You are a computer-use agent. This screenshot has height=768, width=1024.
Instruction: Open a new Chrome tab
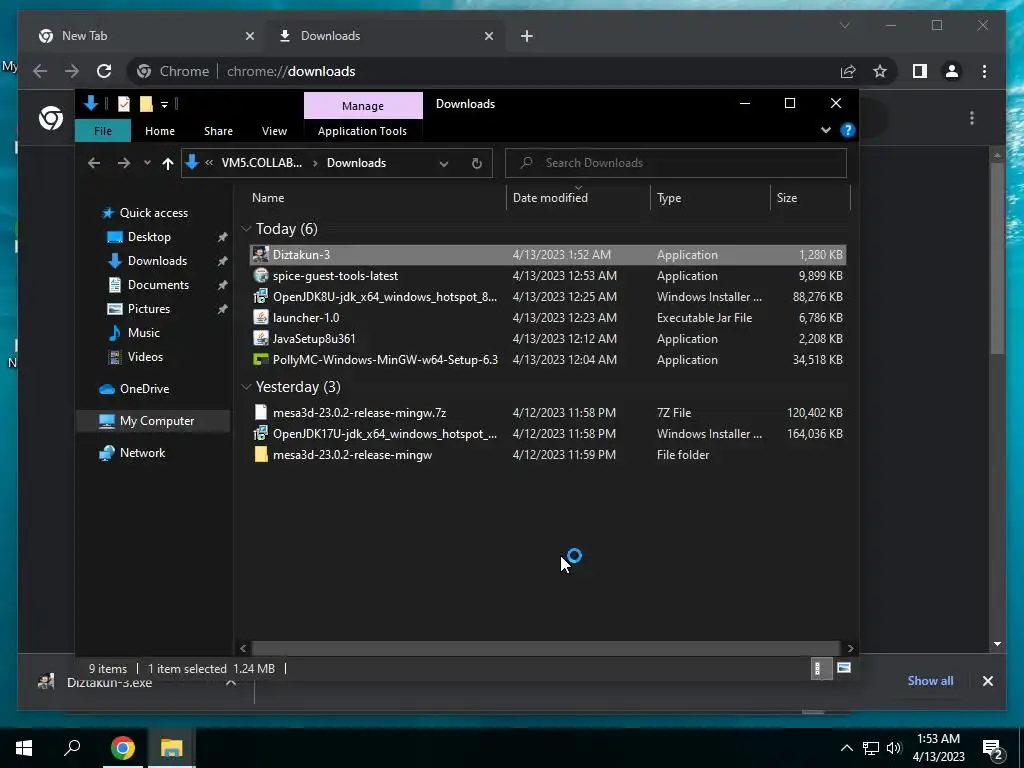pyautogui.click(x=527, y=36)
